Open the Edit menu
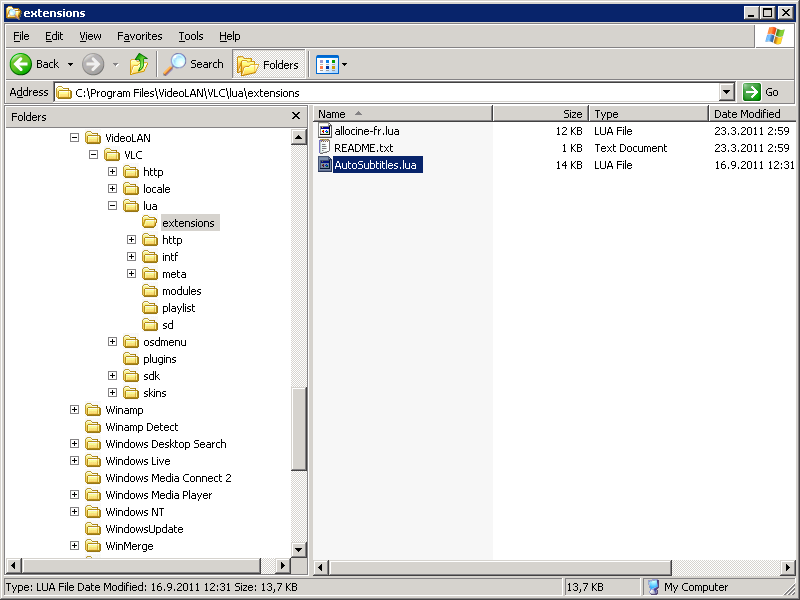 click(54, 36)
